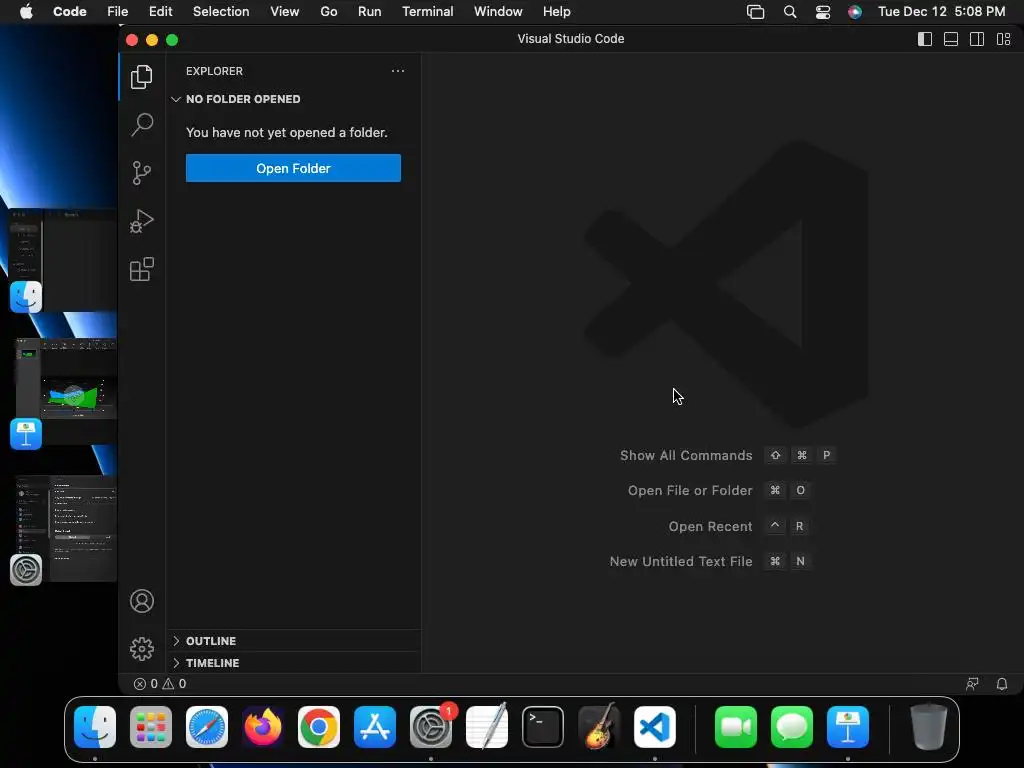Expand the Timeline section
Viewport: 1024px width, 768px height.
point(293,663)
